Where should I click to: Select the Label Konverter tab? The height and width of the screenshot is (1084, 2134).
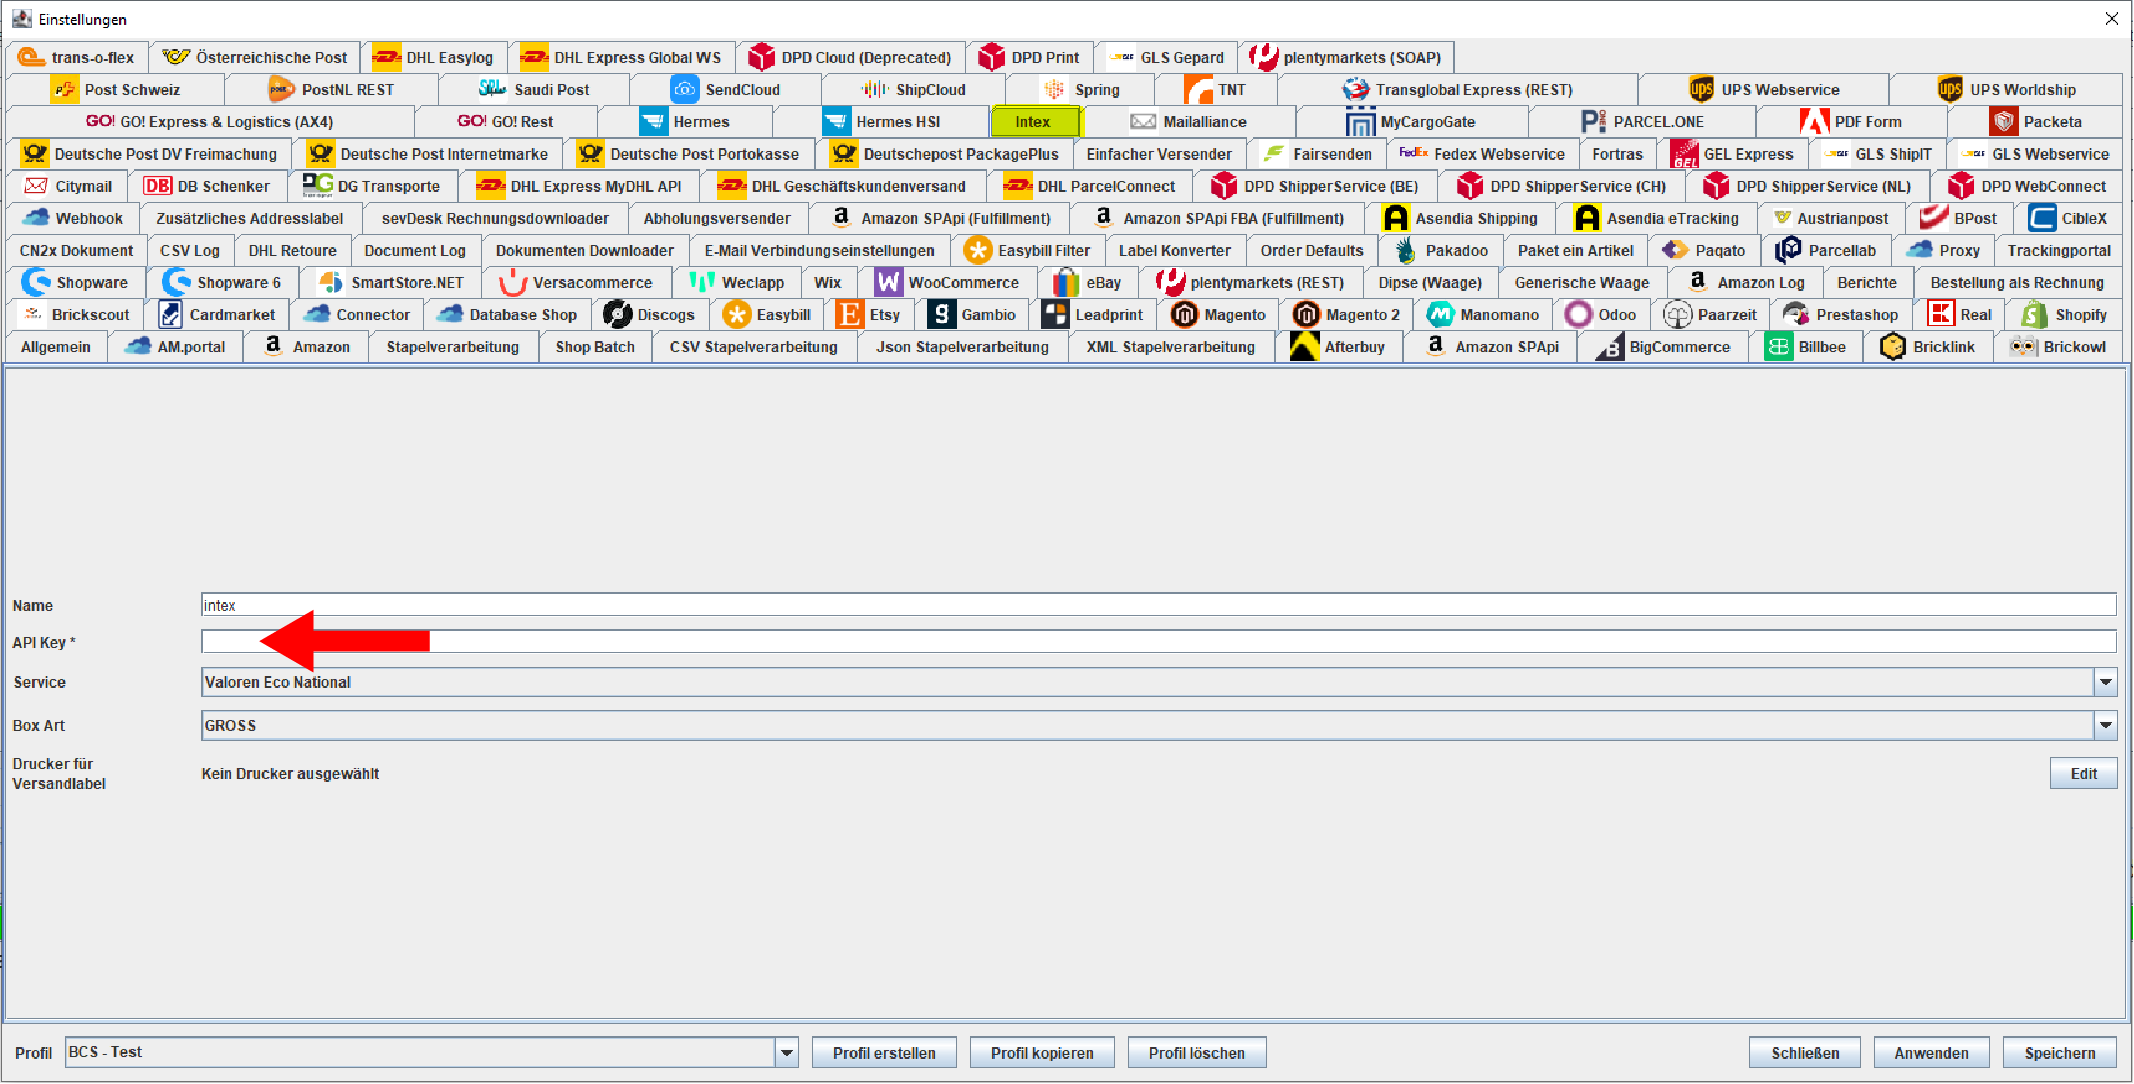1175,250
